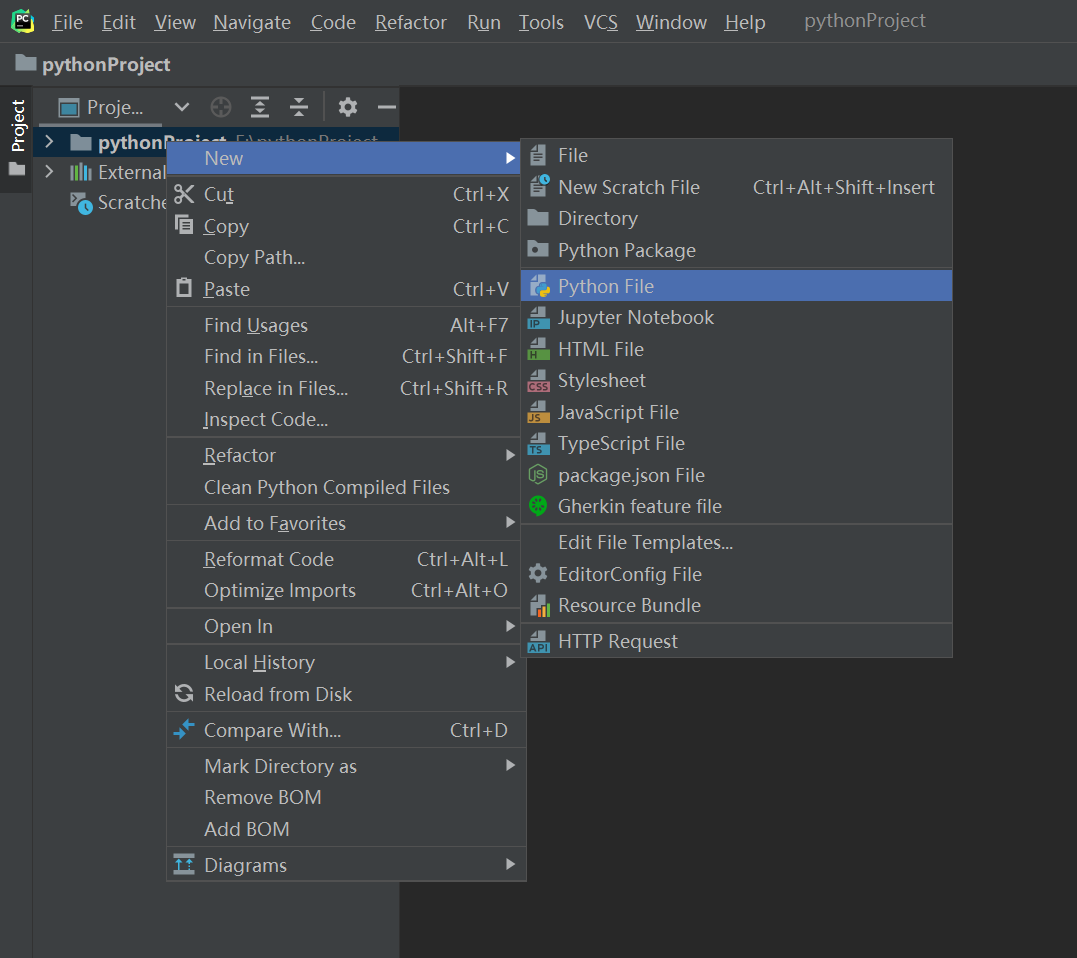Click the Resource Bundle chart icon
Image resolution: width=1077 pixels, height=958 pixels.
point(540,606)
